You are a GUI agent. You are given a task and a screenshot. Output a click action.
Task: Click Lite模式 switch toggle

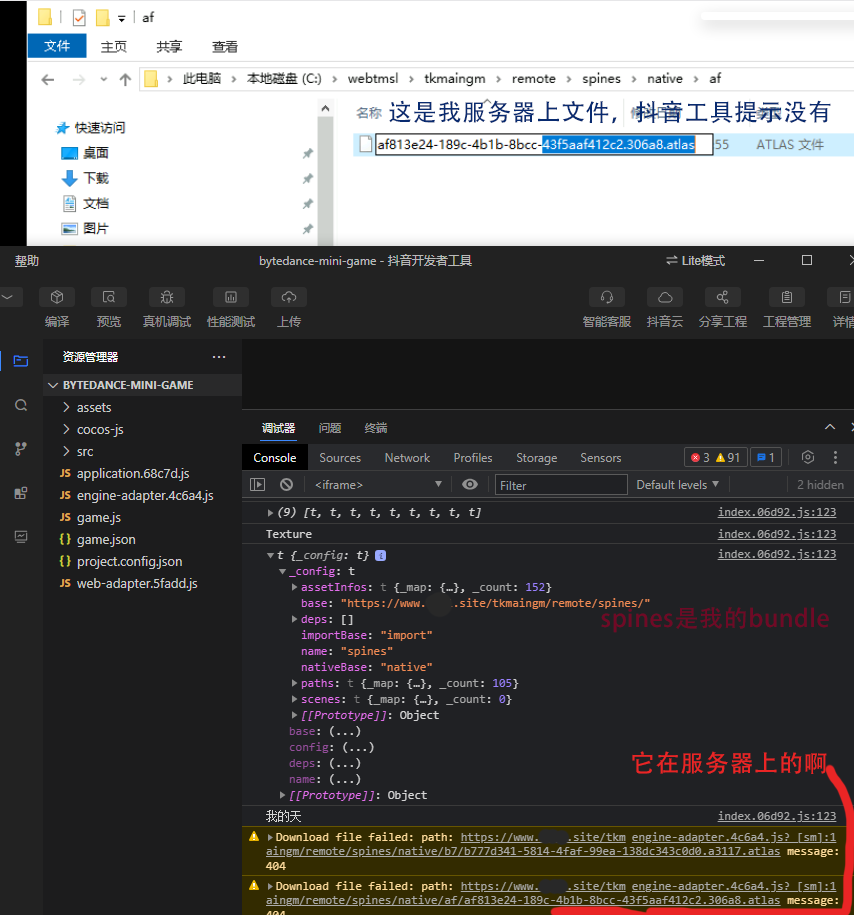tap(695, 261)
